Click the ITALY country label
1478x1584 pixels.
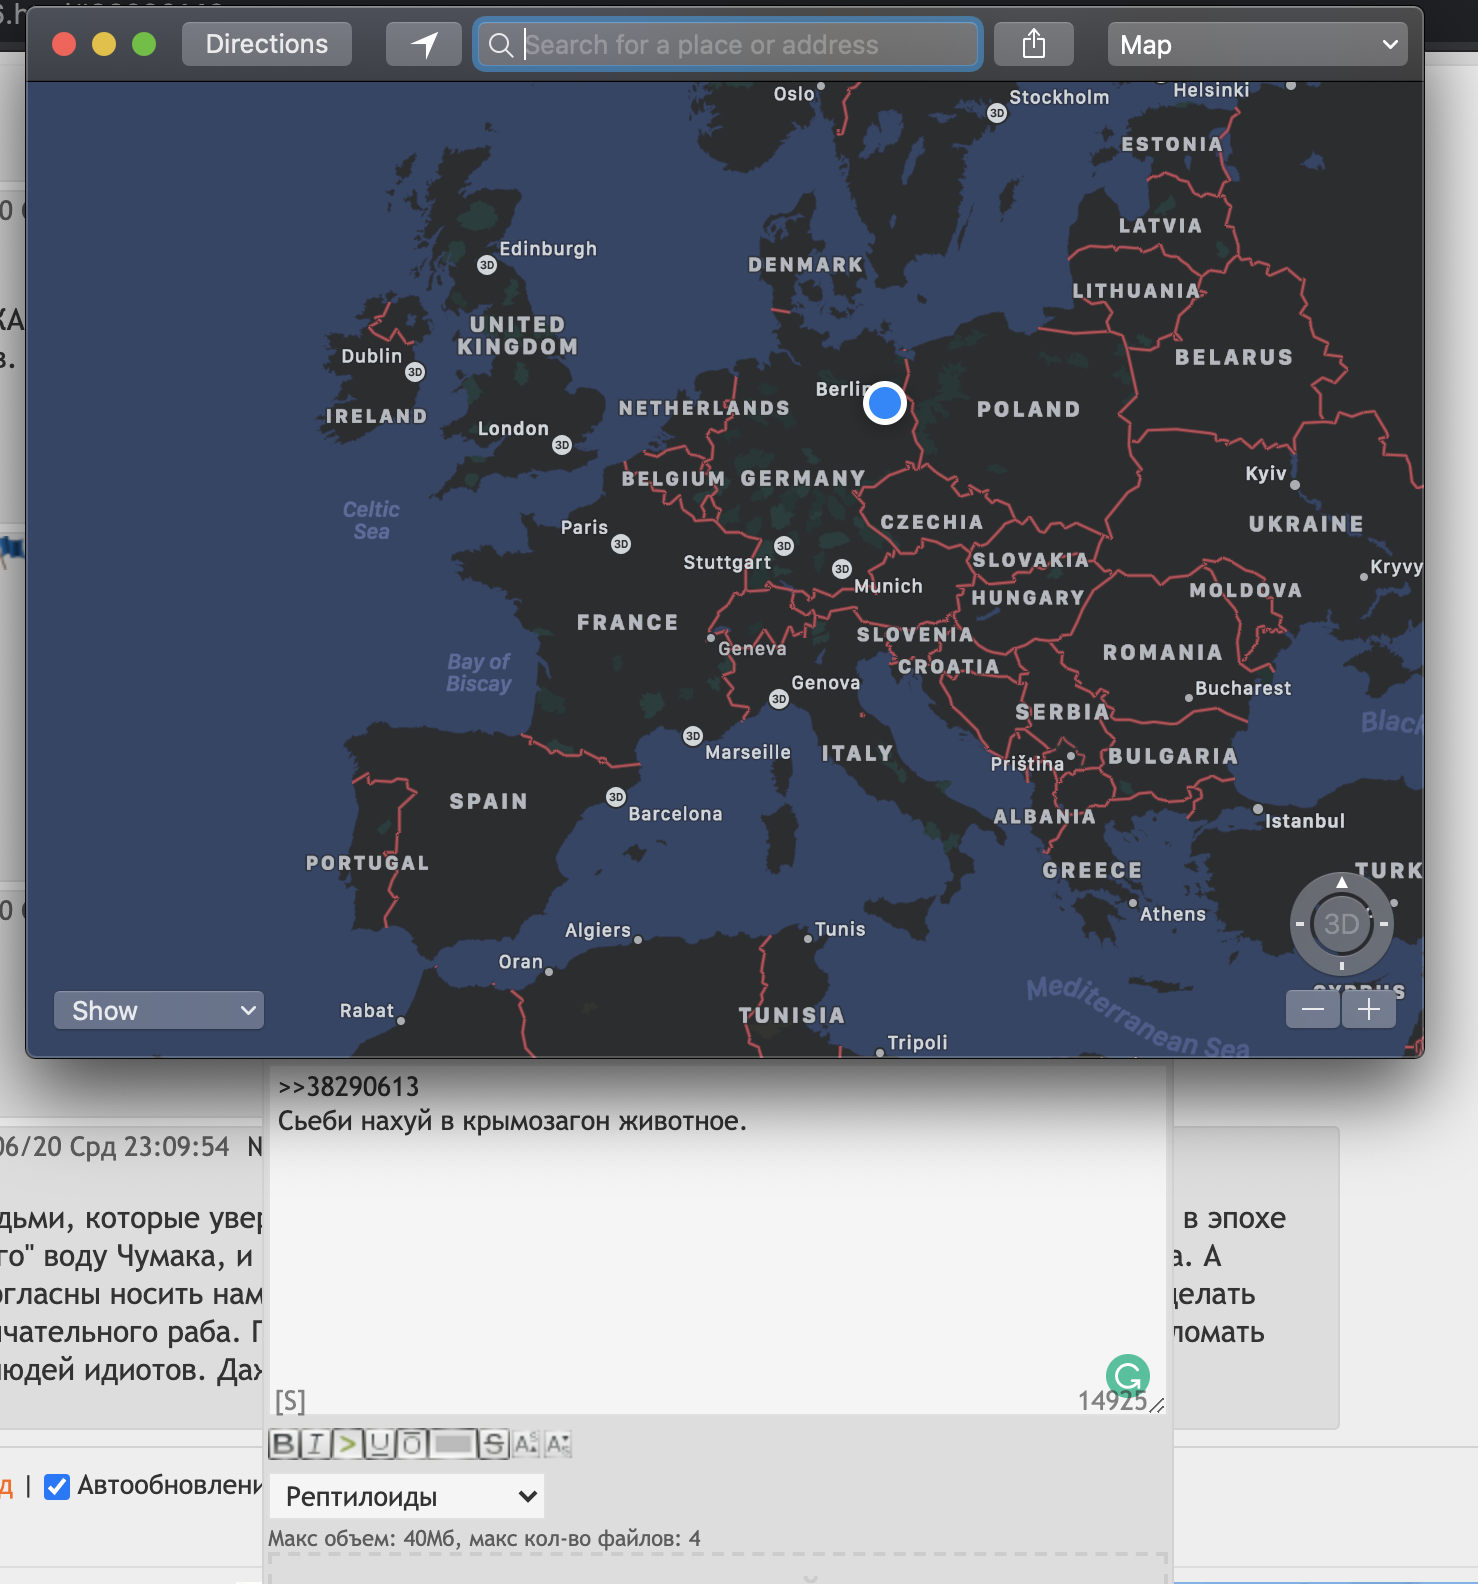857,753
